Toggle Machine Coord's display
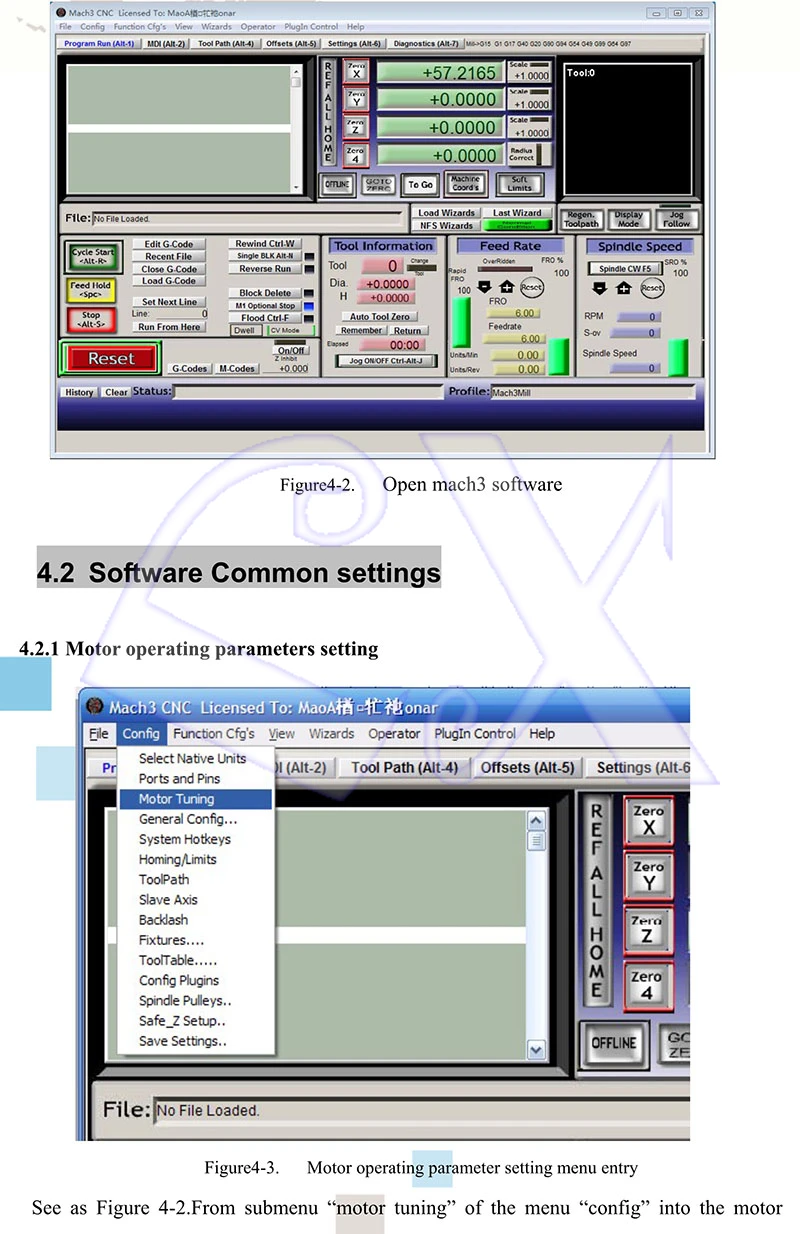 [465, 185]
